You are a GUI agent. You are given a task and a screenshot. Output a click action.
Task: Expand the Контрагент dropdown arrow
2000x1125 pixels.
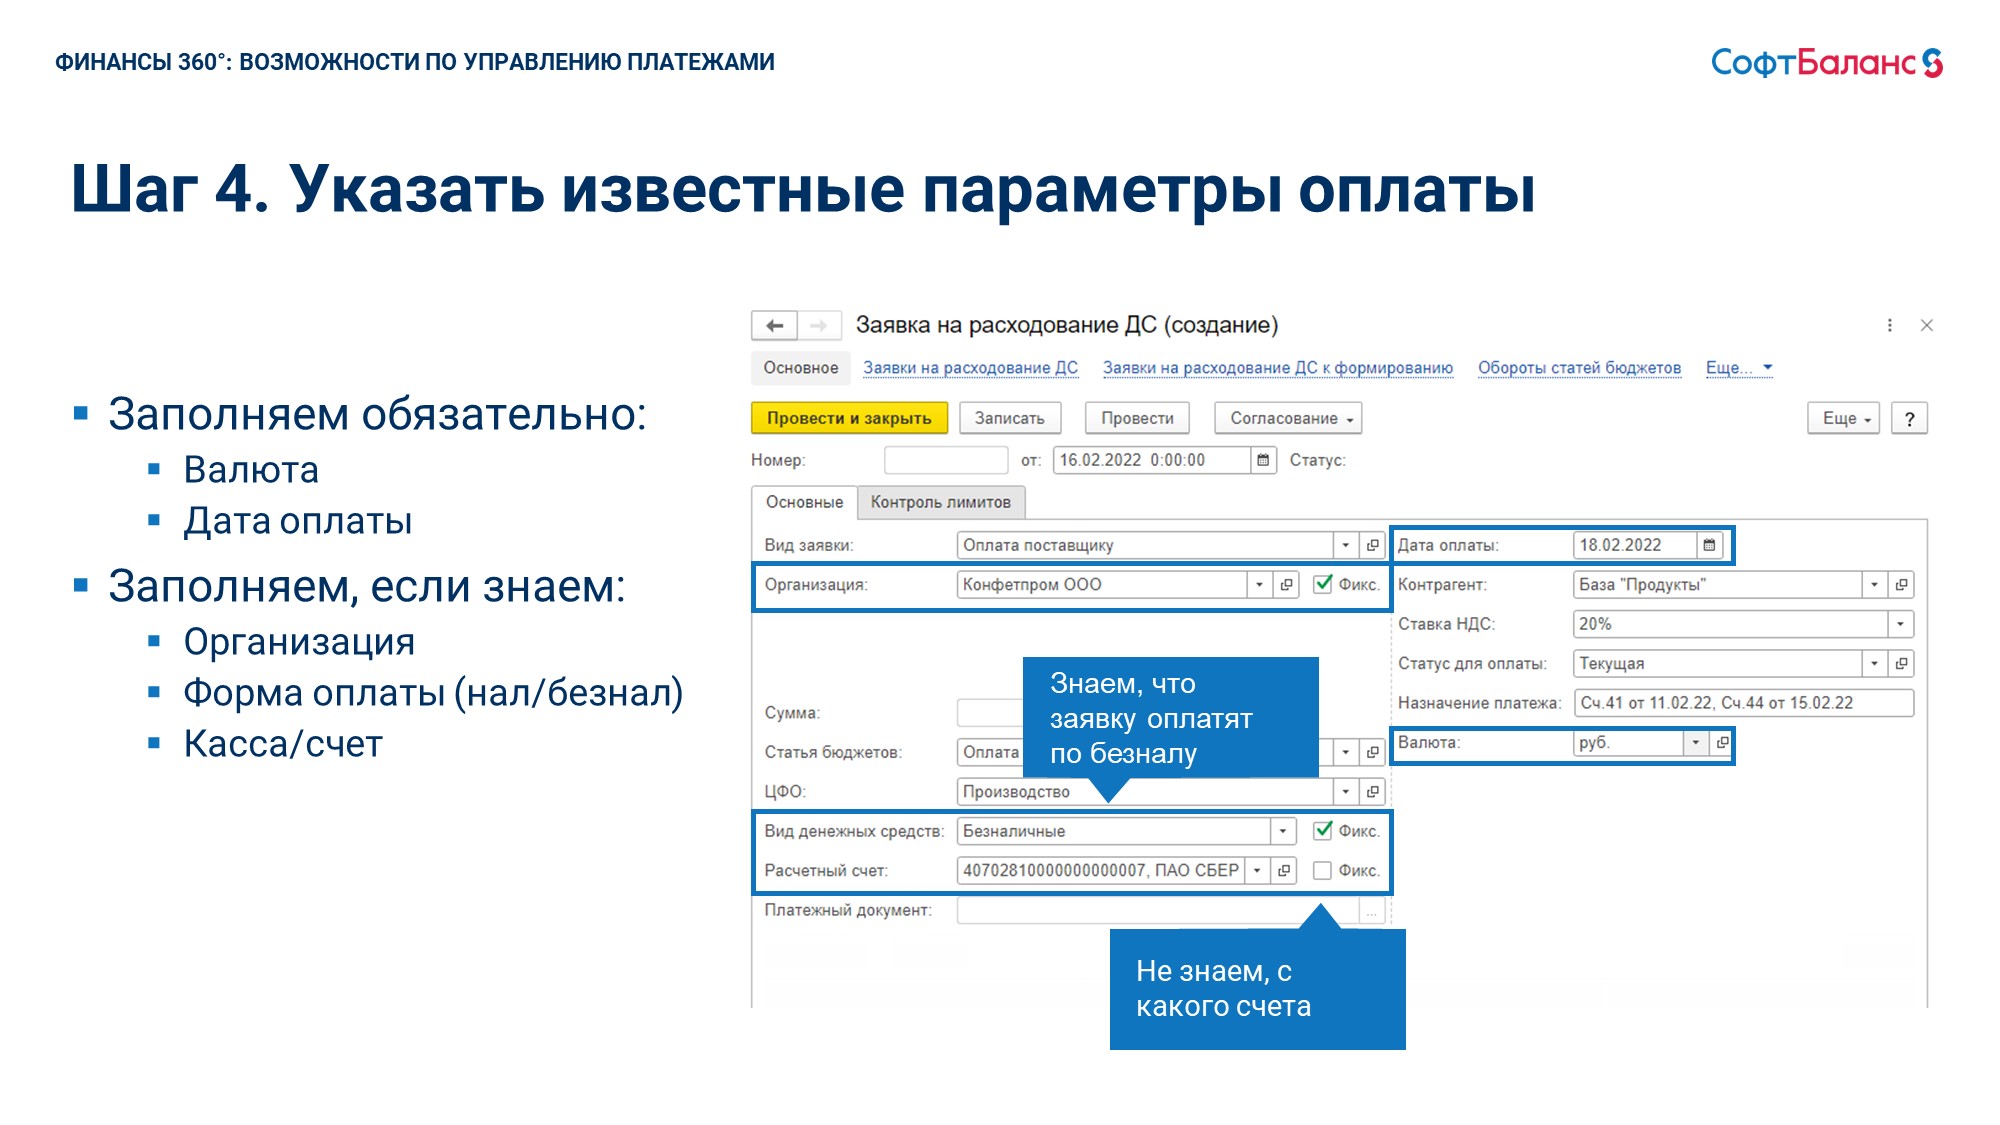pos(1875,585)
